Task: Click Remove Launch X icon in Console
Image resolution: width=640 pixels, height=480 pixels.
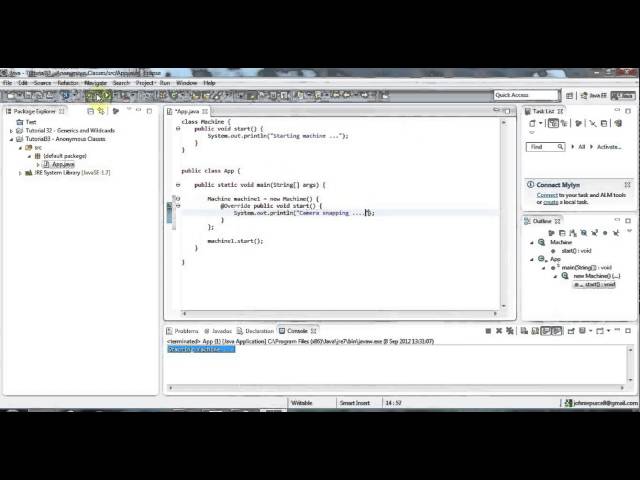Action: 499,331
